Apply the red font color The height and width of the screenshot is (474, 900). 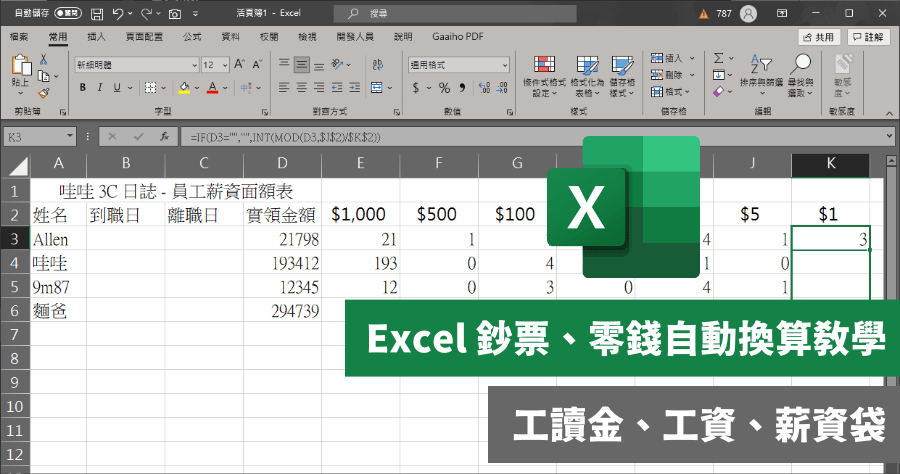pos(212,87)
